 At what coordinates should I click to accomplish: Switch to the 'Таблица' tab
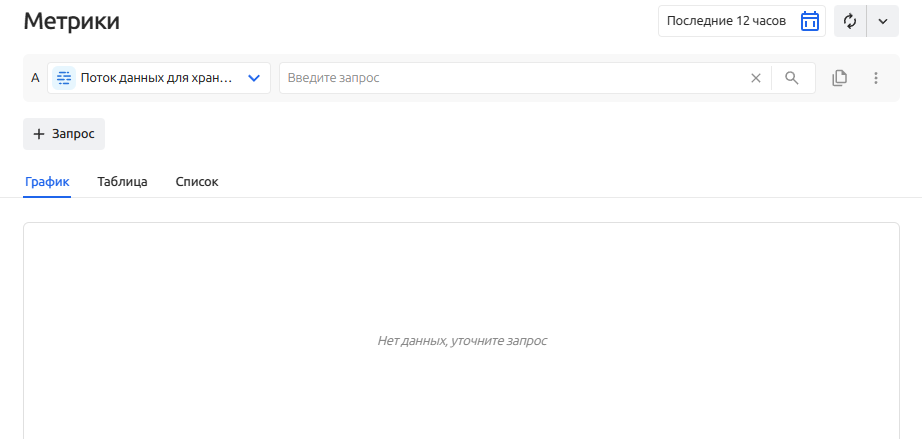(123, 182)
